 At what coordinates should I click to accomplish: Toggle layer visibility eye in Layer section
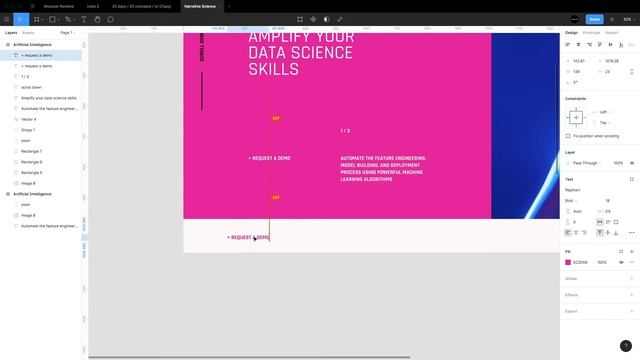[632, 163]
